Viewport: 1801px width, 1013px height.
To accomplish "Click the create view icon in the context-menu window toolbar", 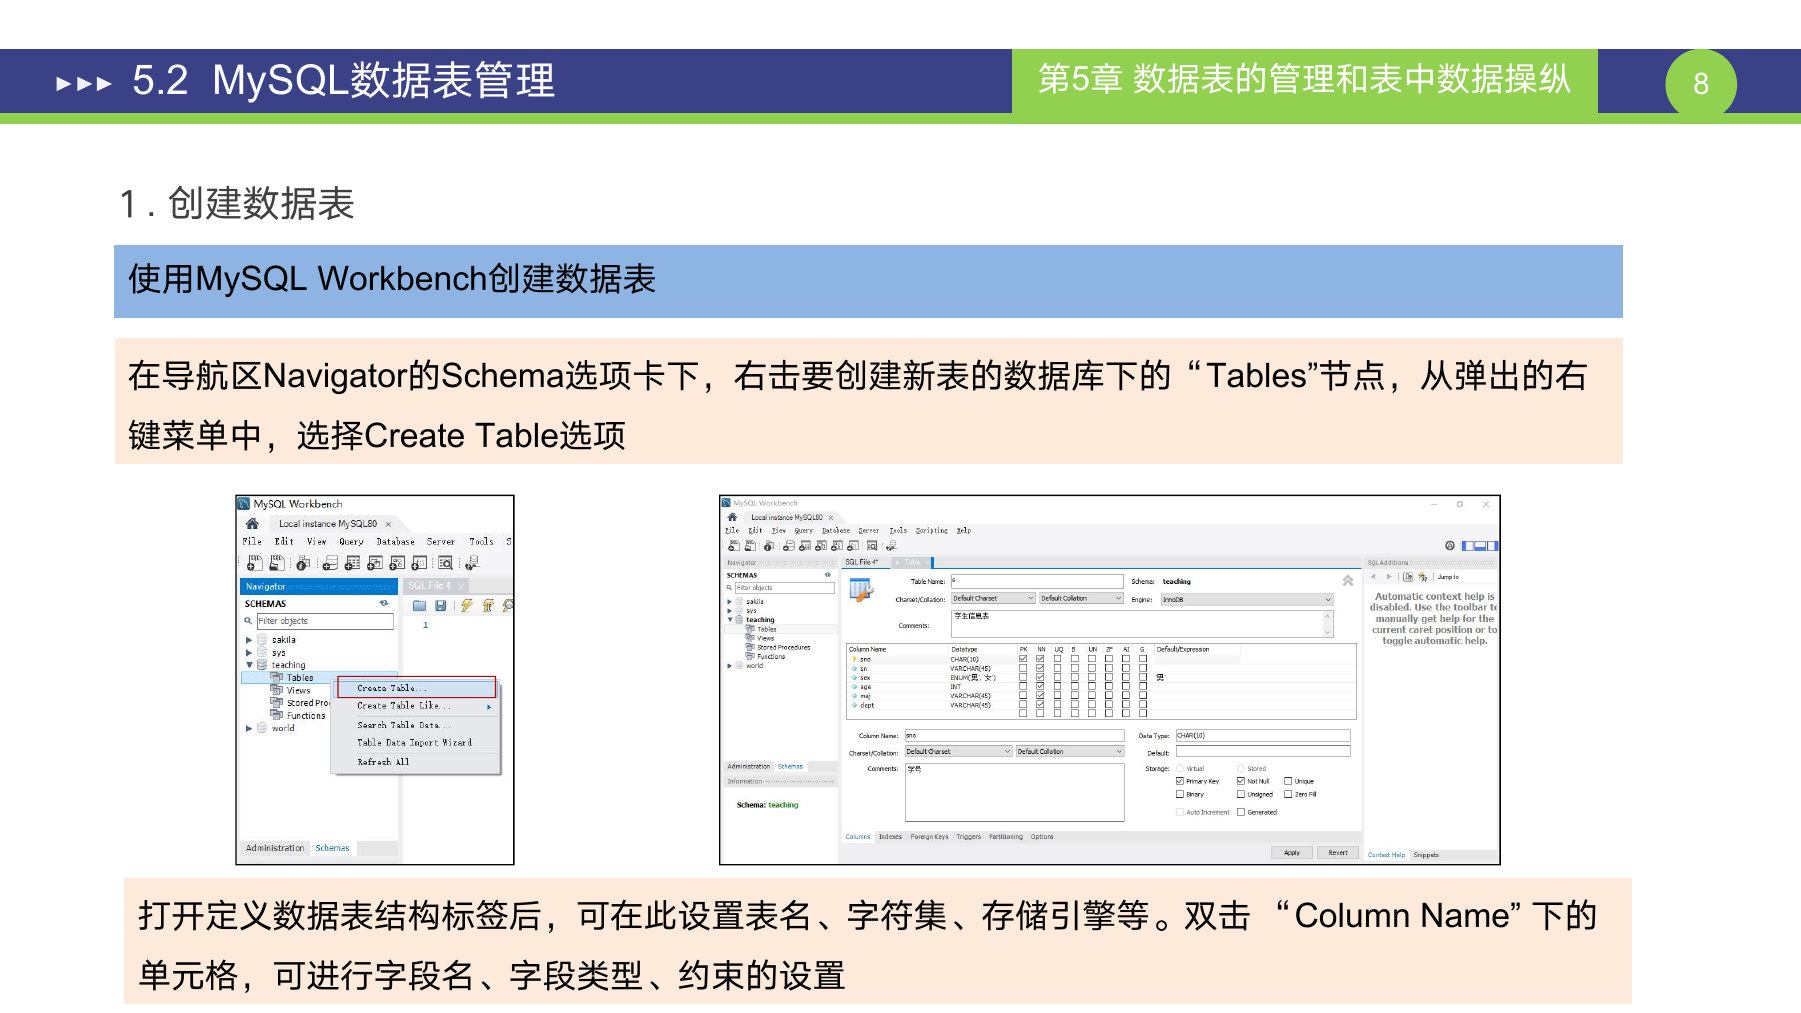I will click(375, 563).
